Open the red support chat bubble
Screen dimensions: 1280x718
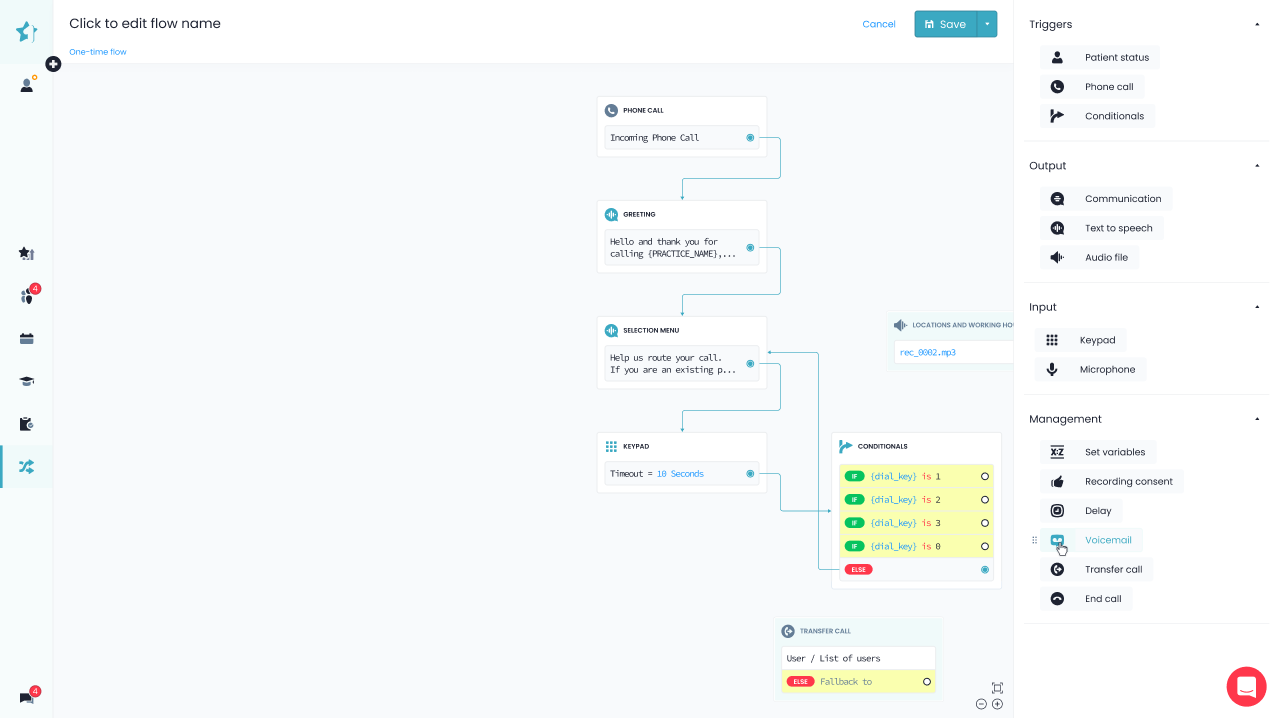1246,687
